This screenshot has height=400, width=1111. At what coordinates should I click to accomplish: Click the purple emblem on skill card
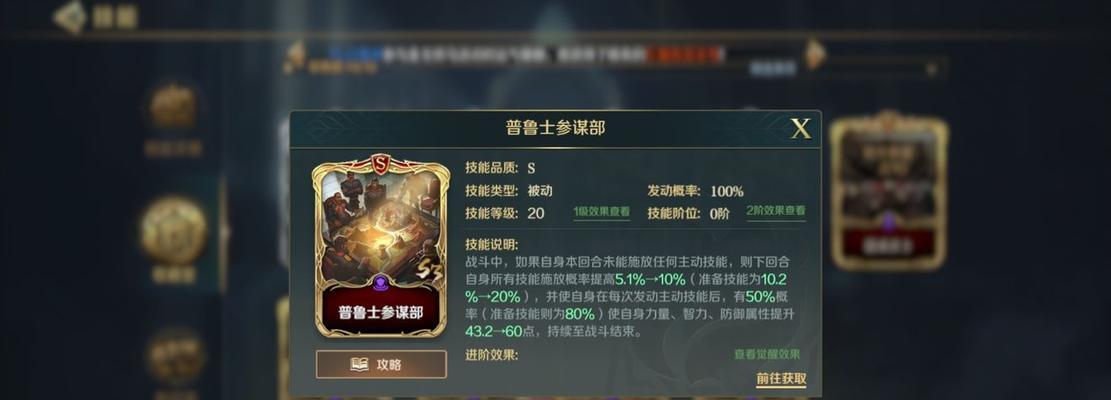pyautogui.click(x=381, y=284)
